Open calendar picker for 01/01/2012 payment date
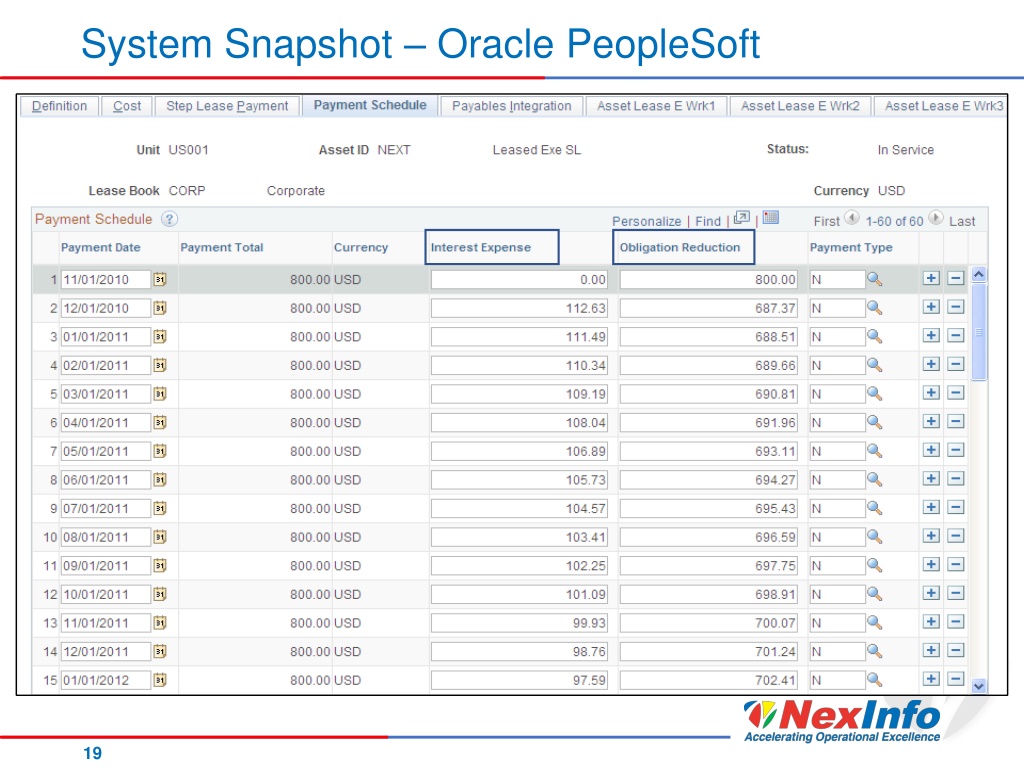 click(x=160, y=680)
